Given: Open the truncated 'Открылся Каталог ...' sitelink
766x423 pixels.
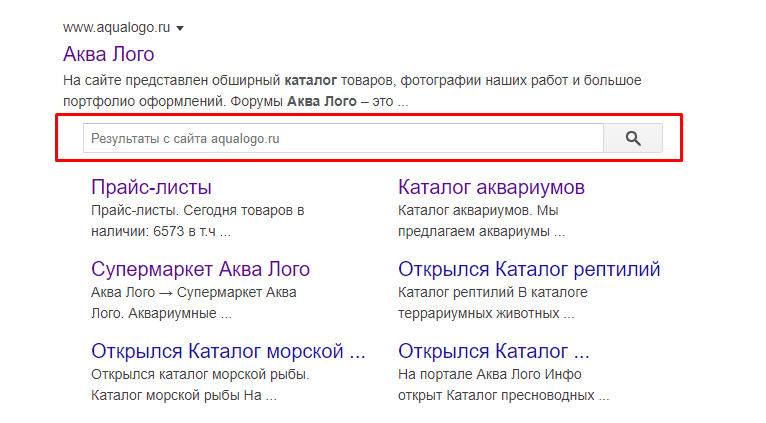Looking at the screenshot, I should 494,351.
